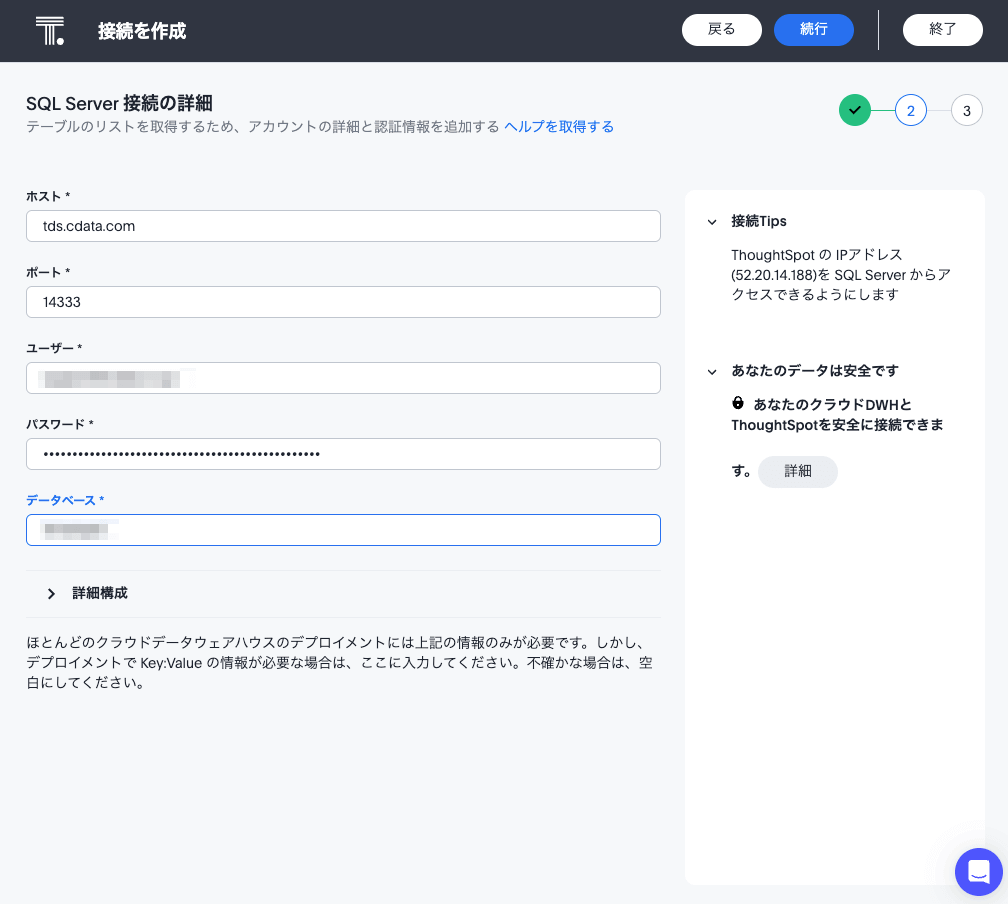Click the 接続Tips heading text
The width and height of the screenshot is (1008, 904).
pyautogui.click(x=759, y=221)
